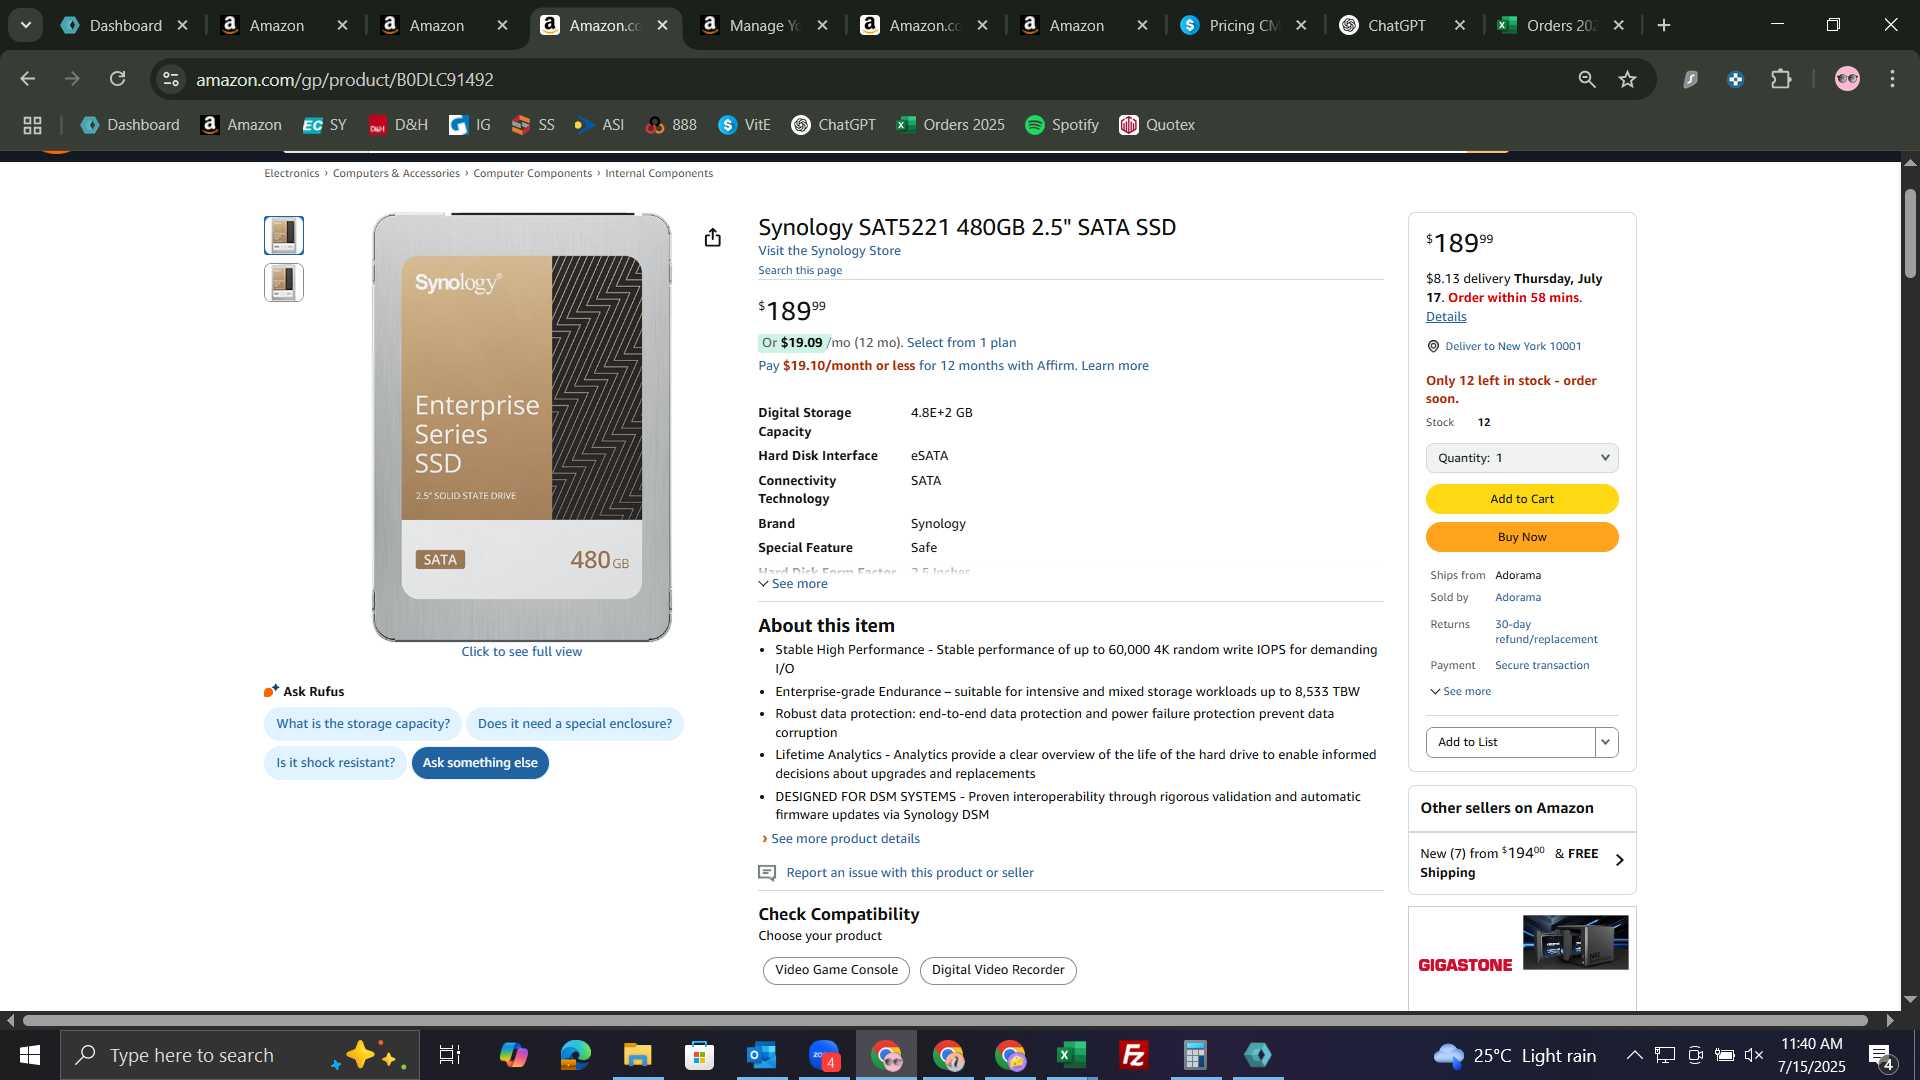
Task: Open Excel from the taskbar
Action: tap(1072, 1055)
